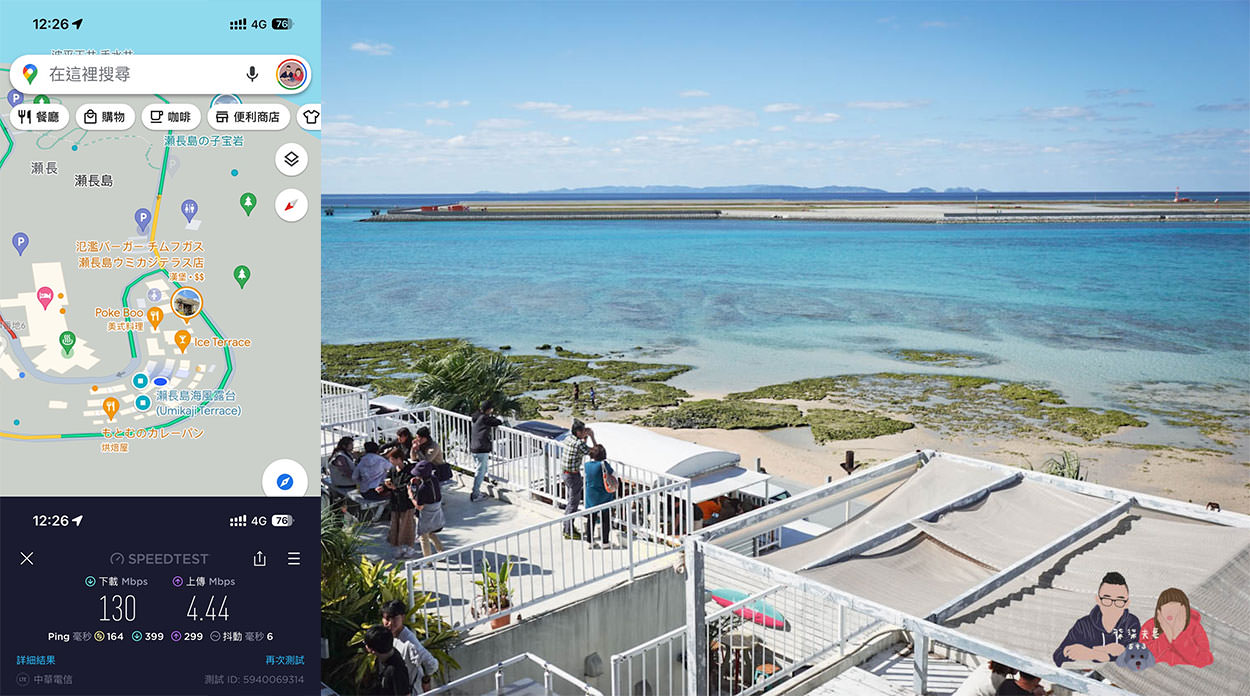Image resolution: width=1250 pixels, height=696 pixels.
Task: Tap the photo thumbnail pin on map
Action: click(186, 302)
